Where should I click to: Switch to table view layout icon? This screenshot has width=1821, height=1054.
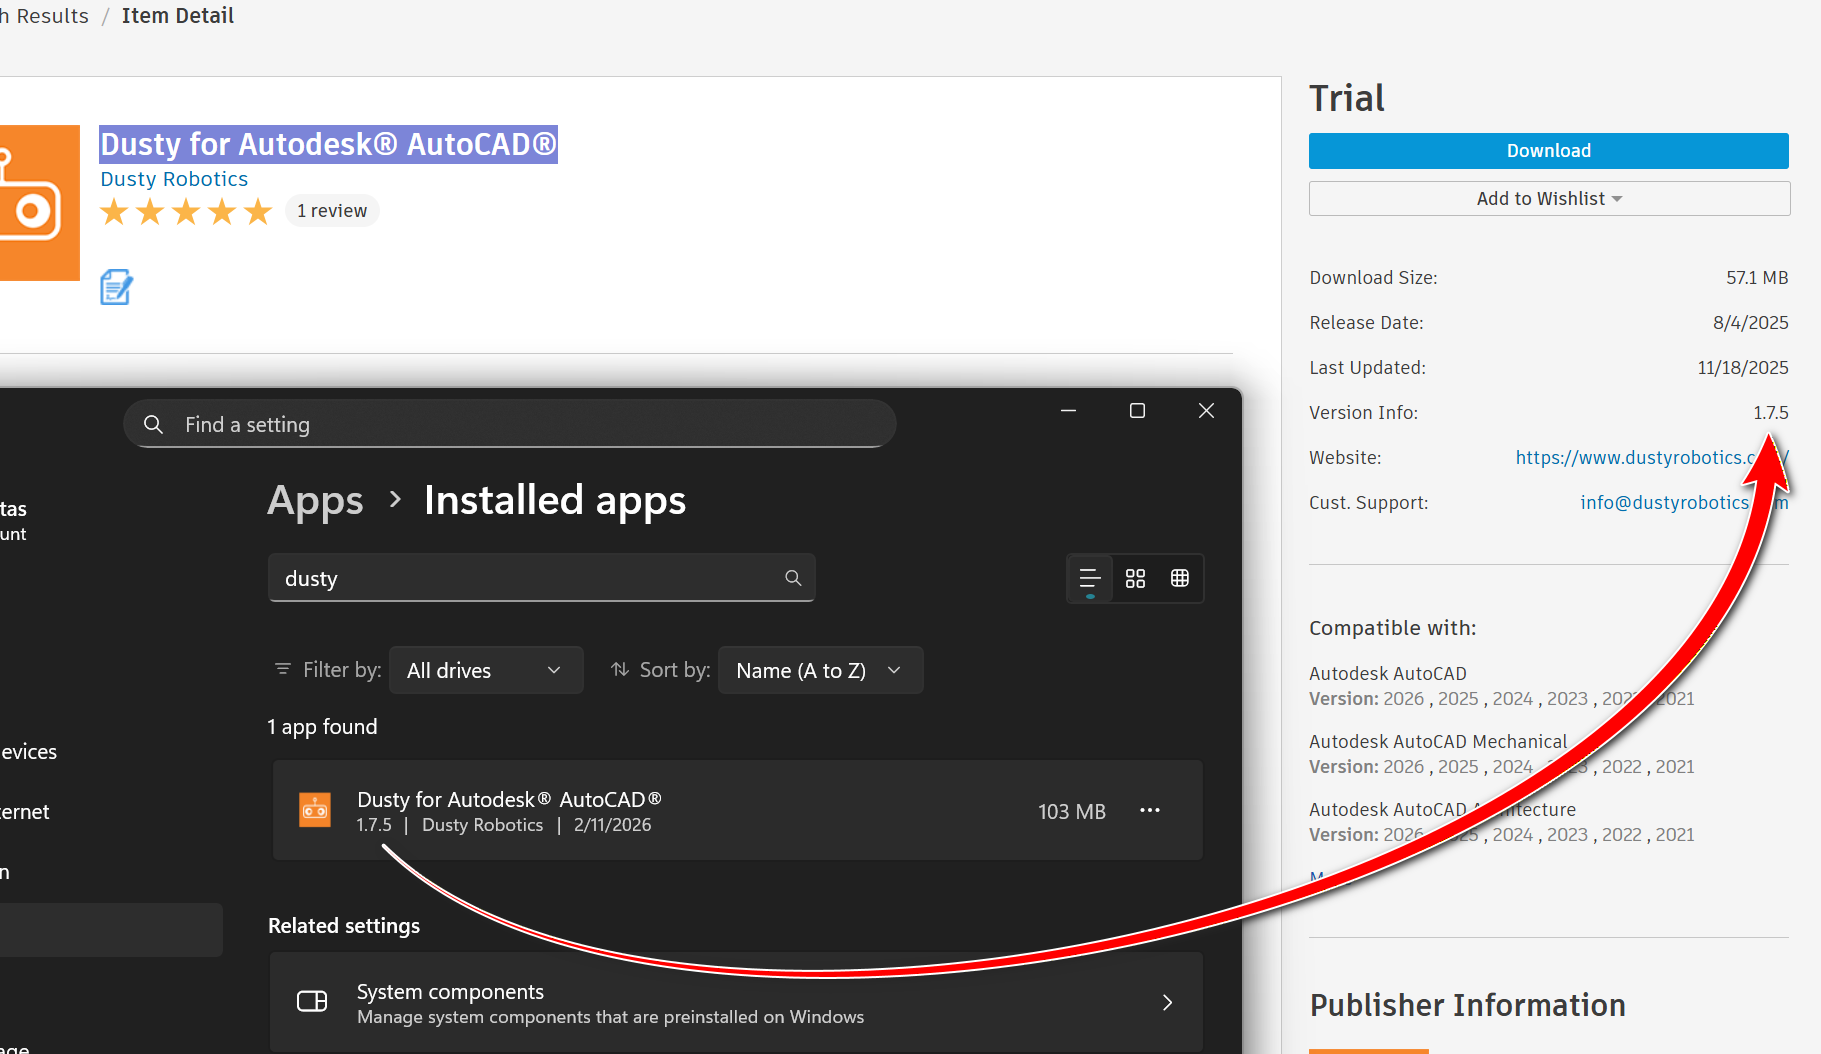1180,578
